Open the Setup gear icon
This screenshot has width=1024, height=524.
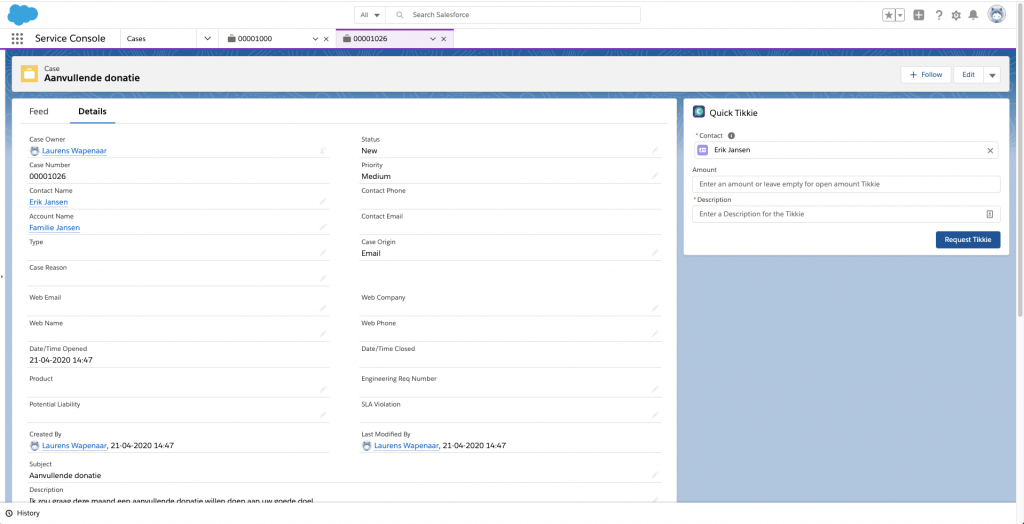956,15
